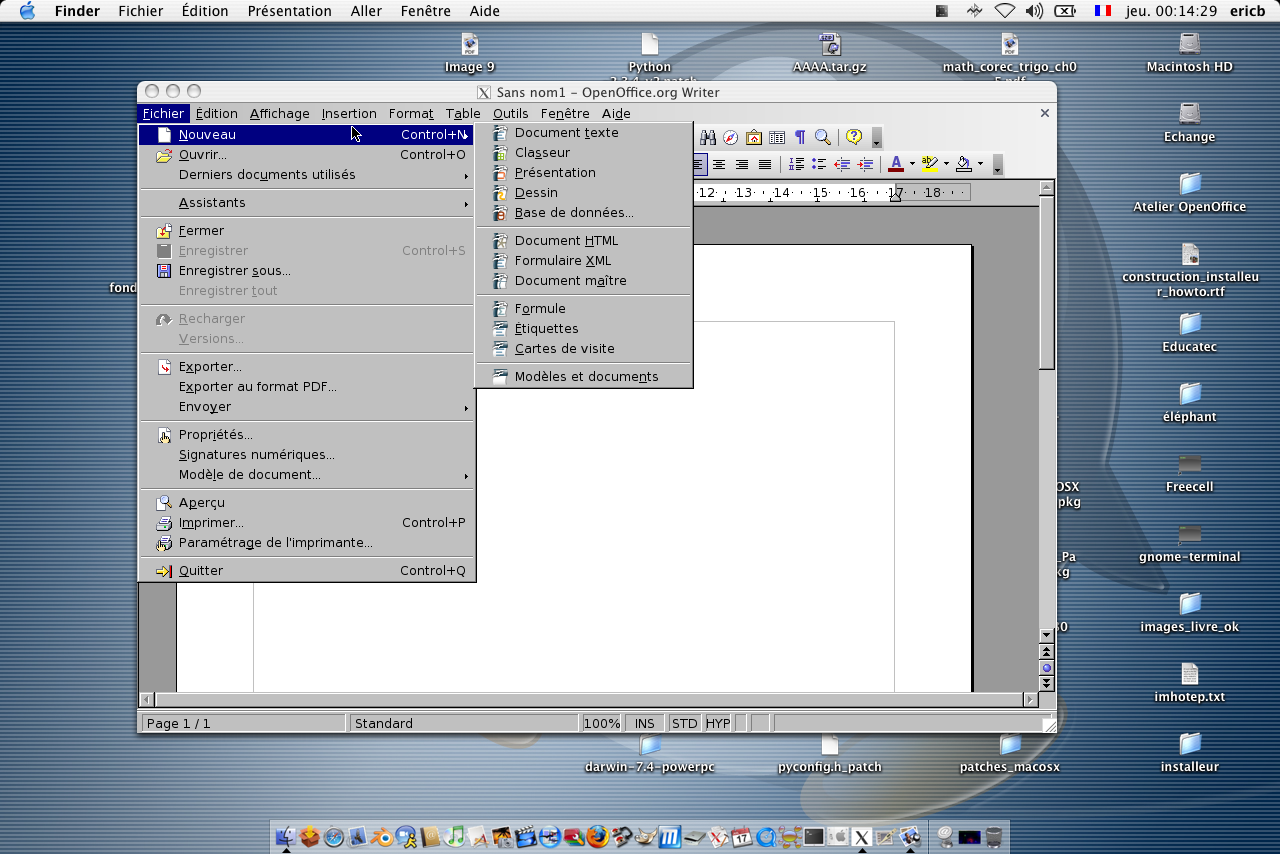Expand the Envoyer submenu
This screenshot has height=854, width=1280.
coord(306,407)
